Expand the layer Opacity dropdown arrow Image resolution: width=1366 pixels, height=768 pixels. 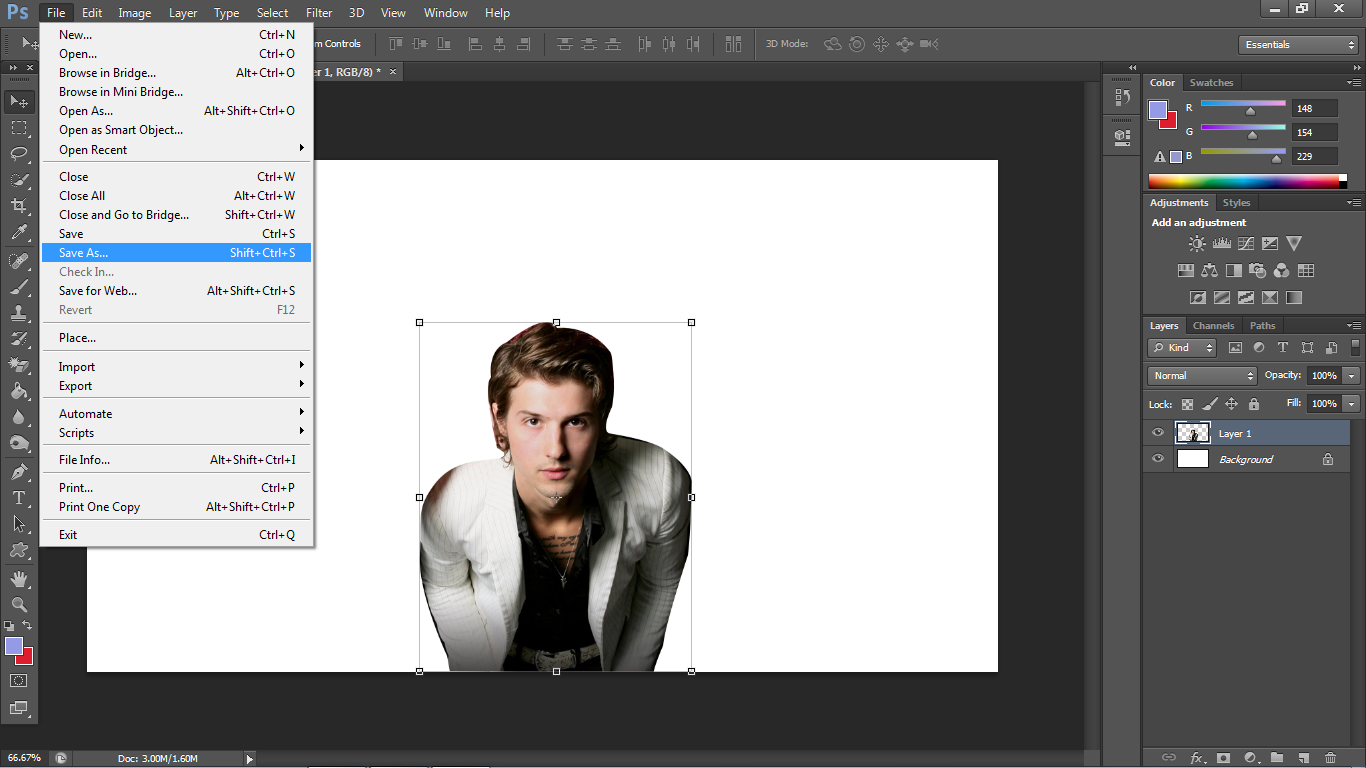pos(1352,376)
